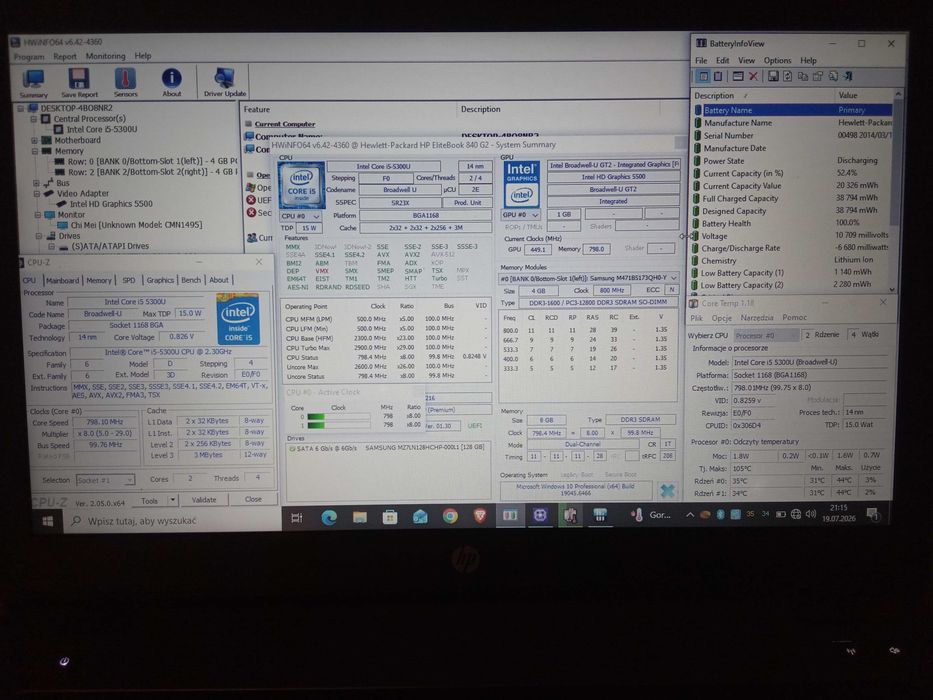Click the BatteryInfoView vertical scrollbar

[897, 190]
